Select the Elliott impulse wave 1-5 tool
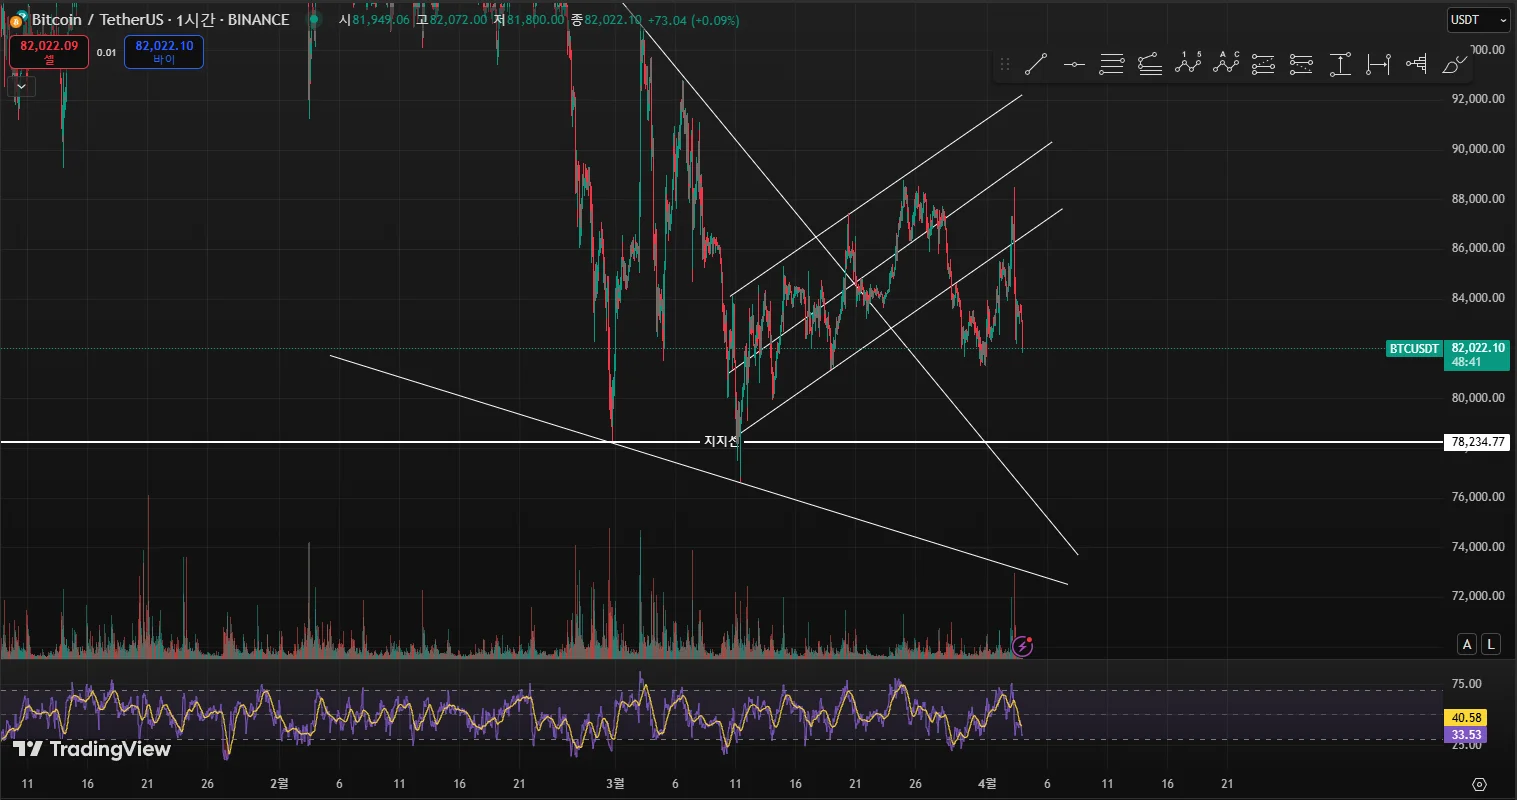Image resolution: width=1517 pixels, height=800 pixels. point(1188,65)
